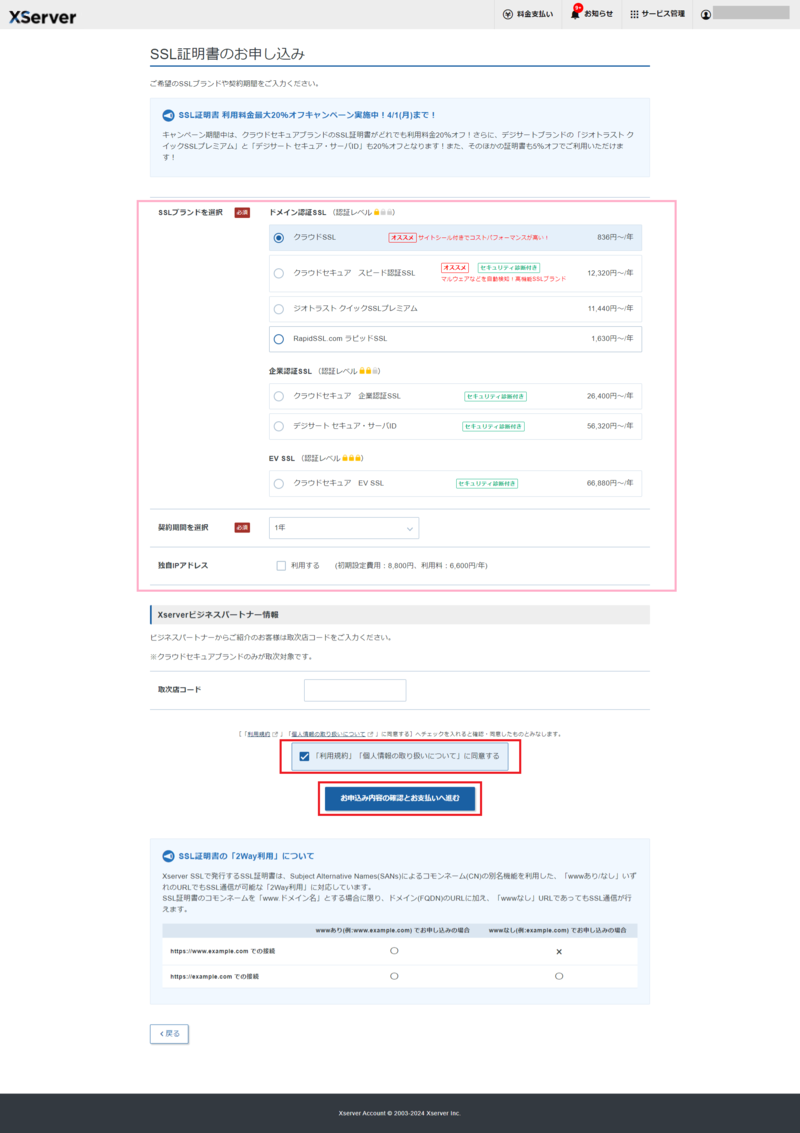This screenshot has width=800, height=1133.
Task: Pick the RapidSSL.com ラピッドSSL radio button
Action: (x=279, y=339)
